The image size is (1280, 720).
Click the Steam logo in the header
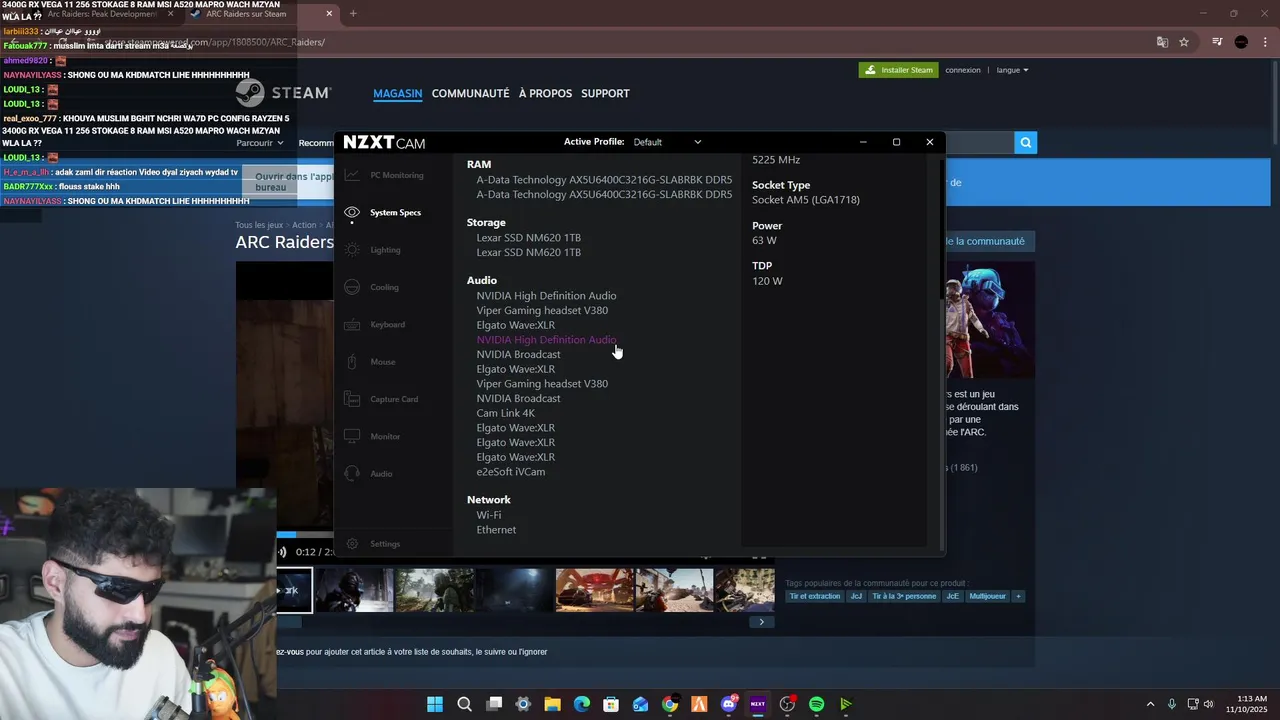pos(283,93)
